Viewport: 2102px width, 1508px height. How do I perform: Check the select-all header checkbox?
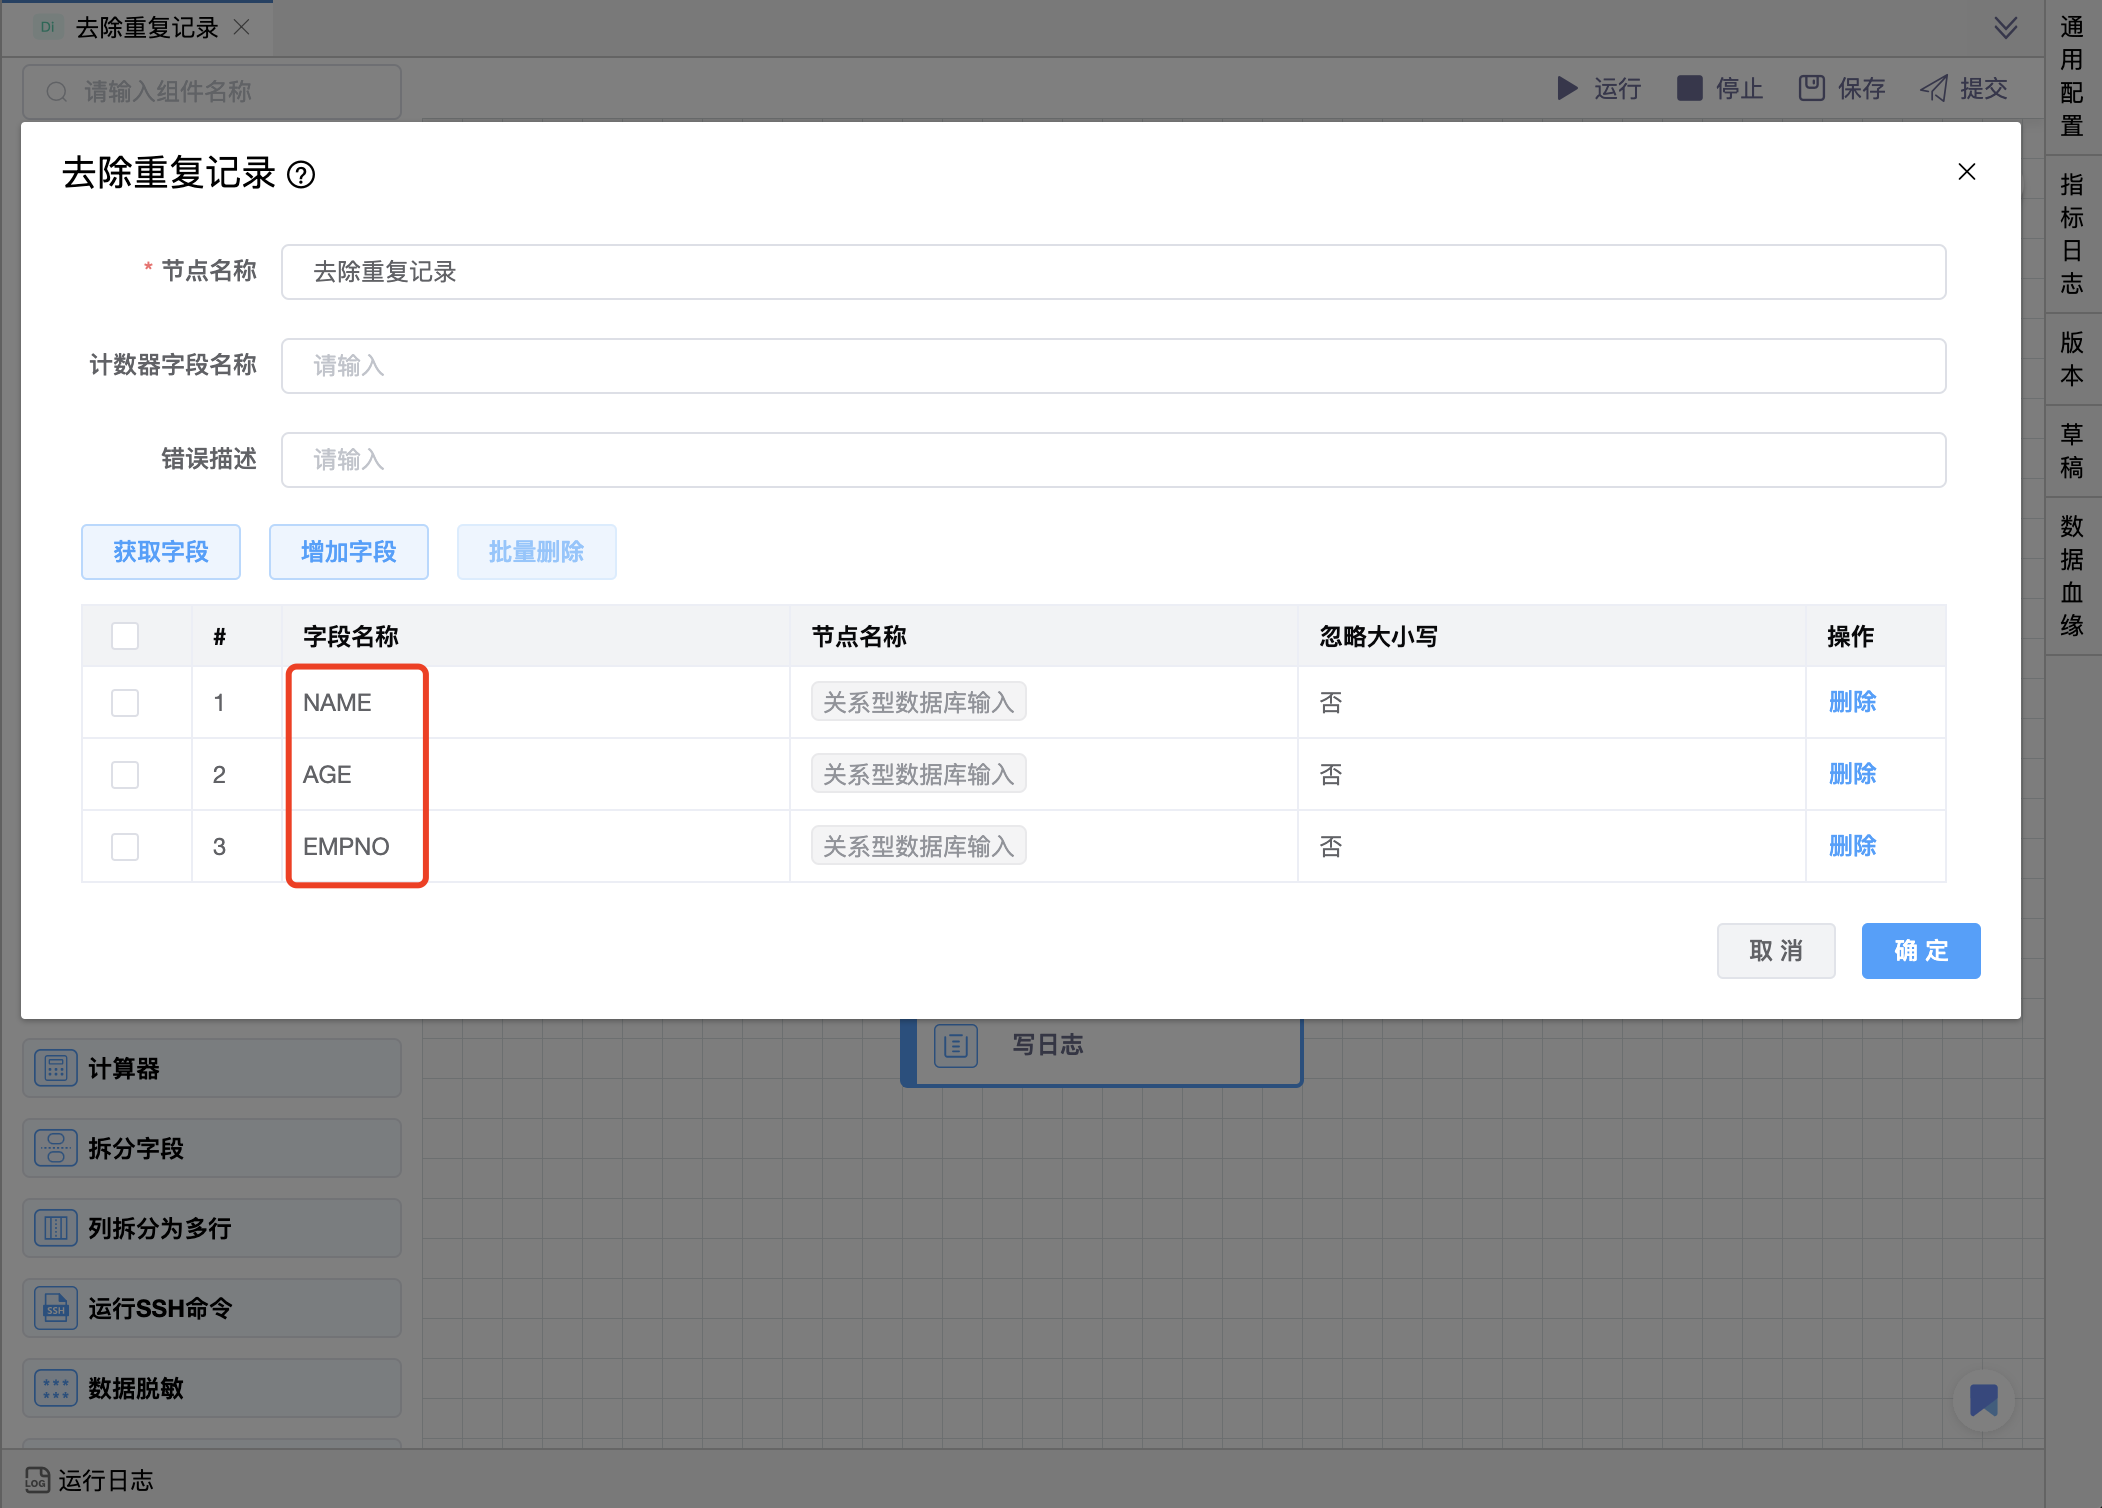pos(125,636)
